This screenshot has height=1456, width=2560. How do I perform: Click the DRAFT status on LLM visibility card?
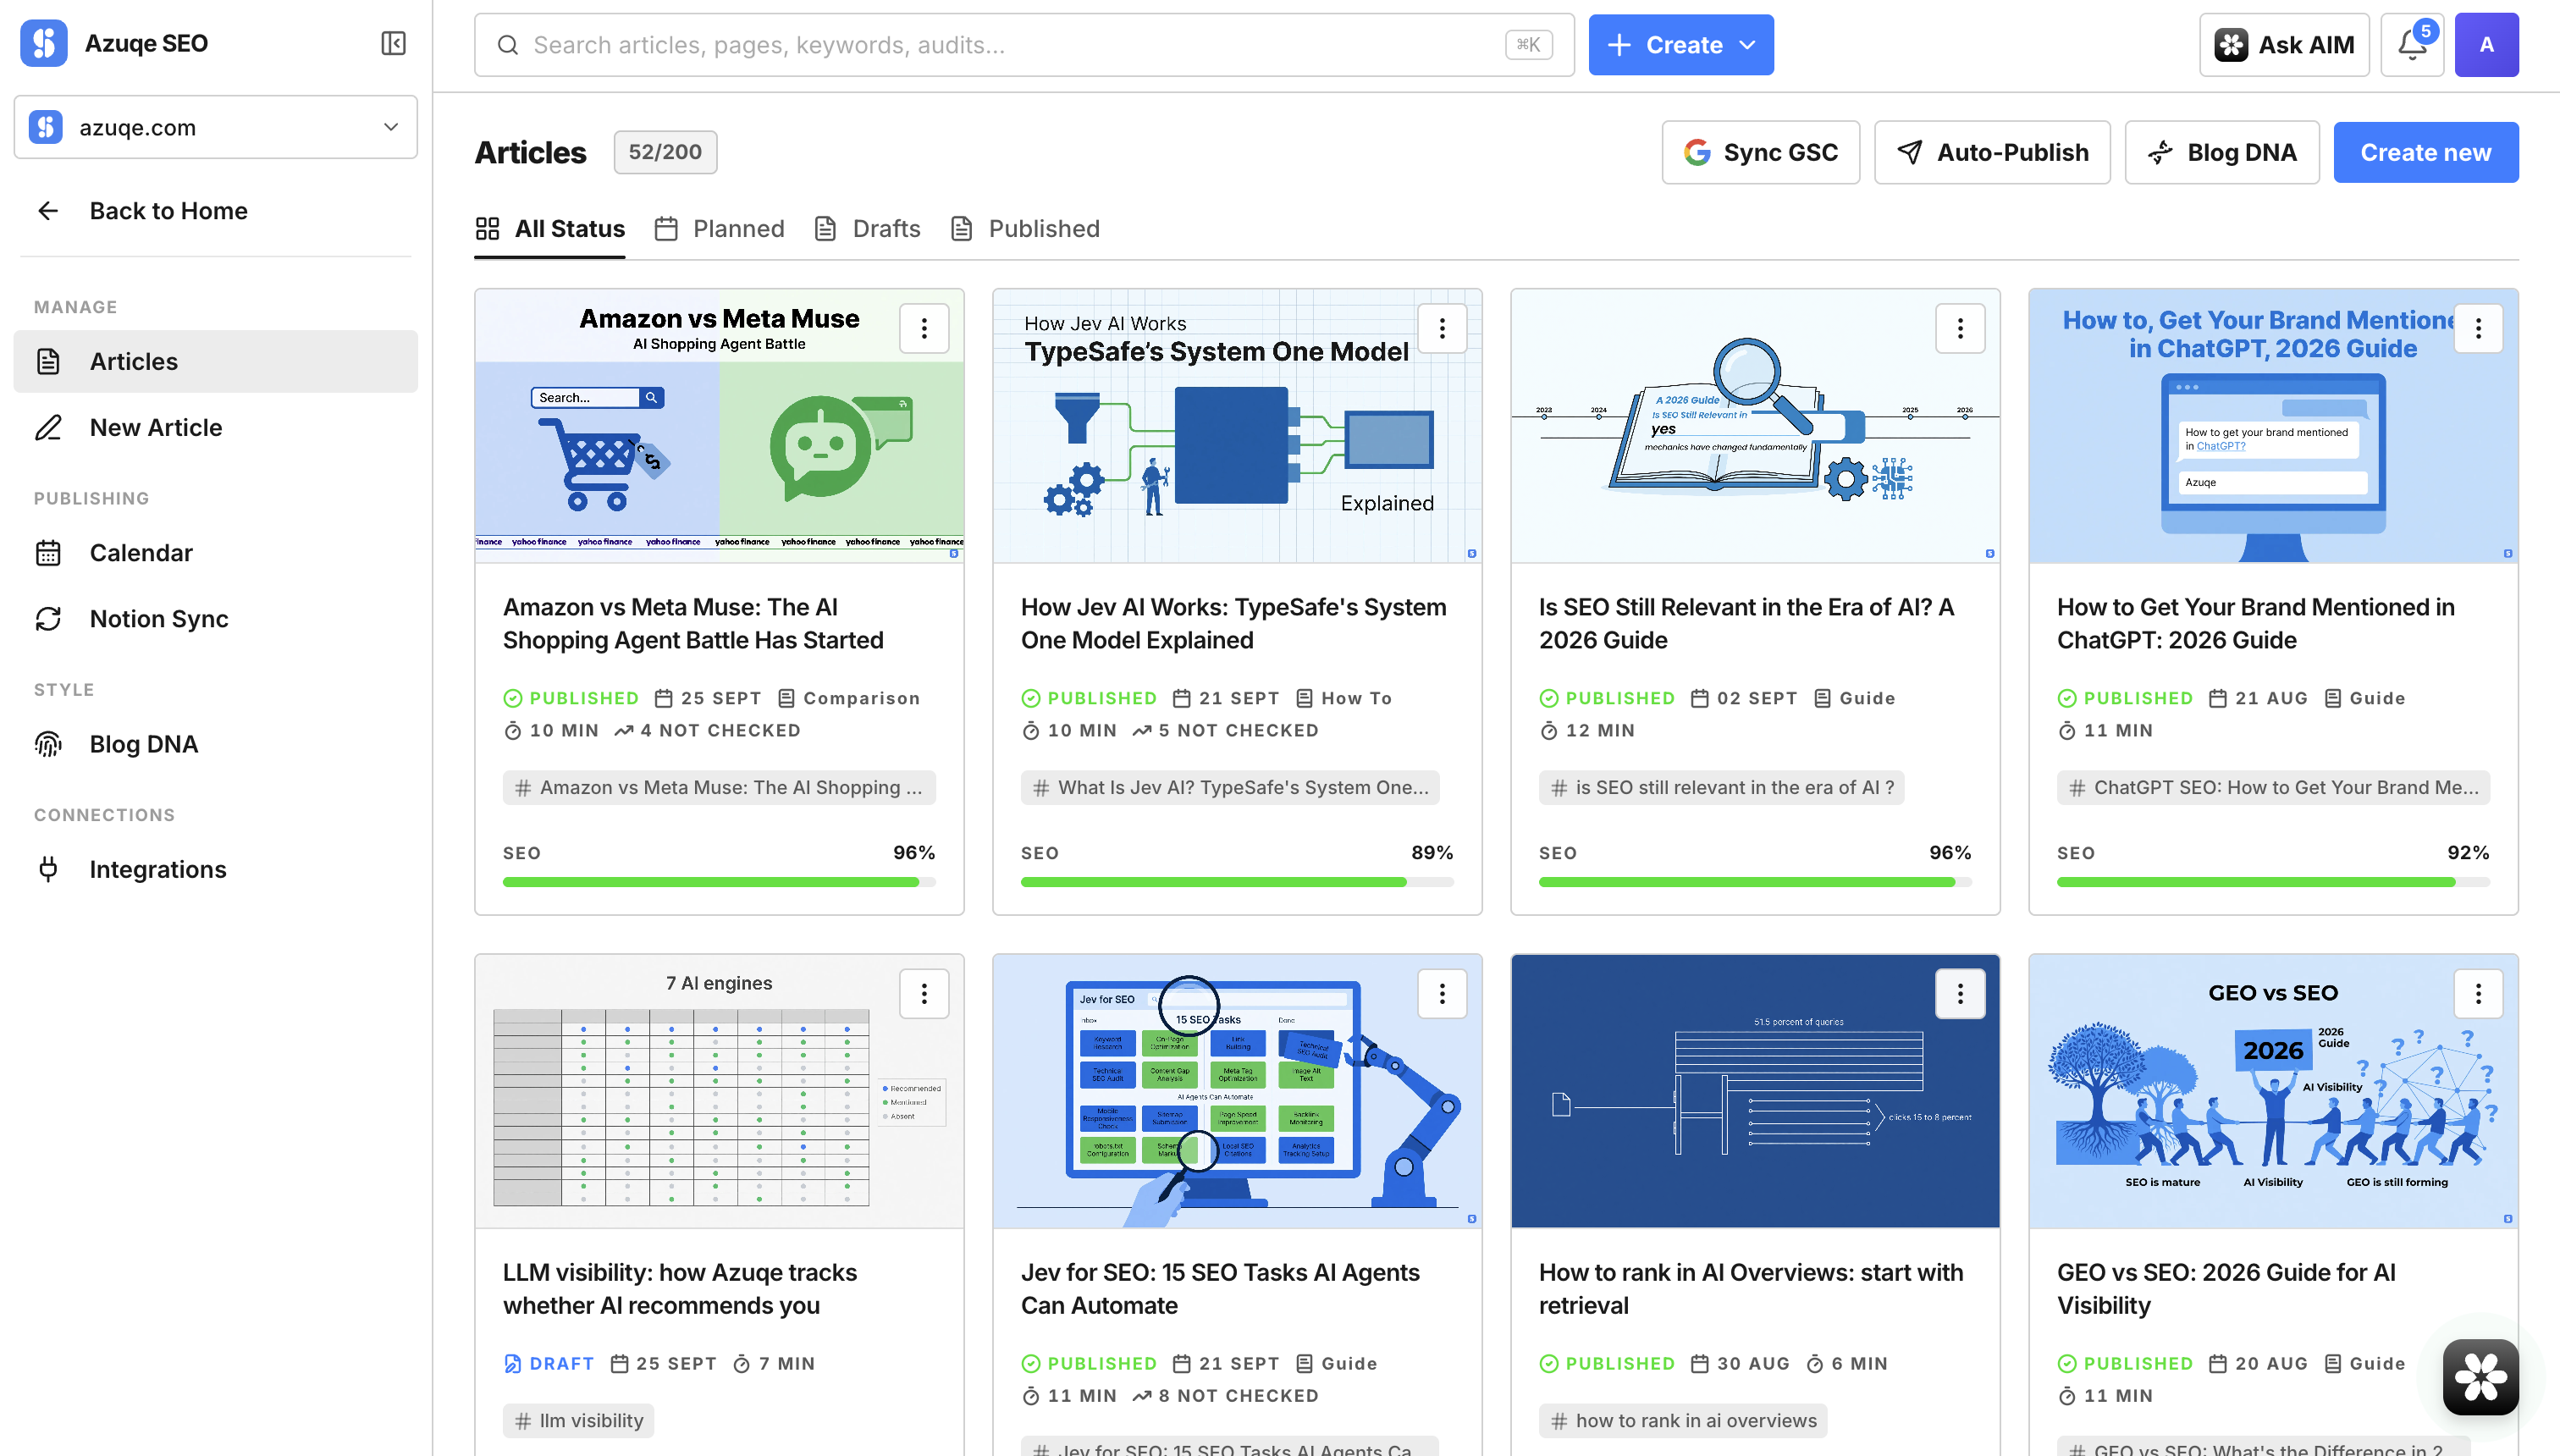pos(549,1363)
